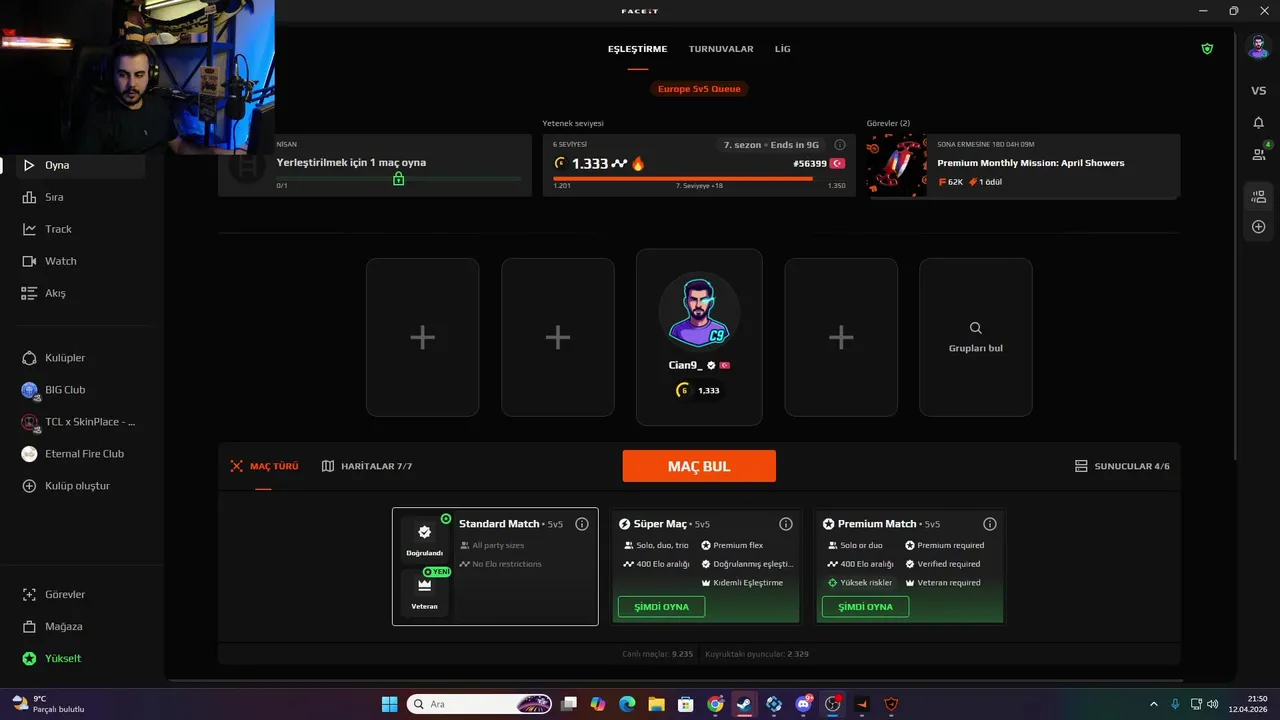Switch to the LİG tab
This screenshot has width=1280, height=720.
click(x=782, y=49)
